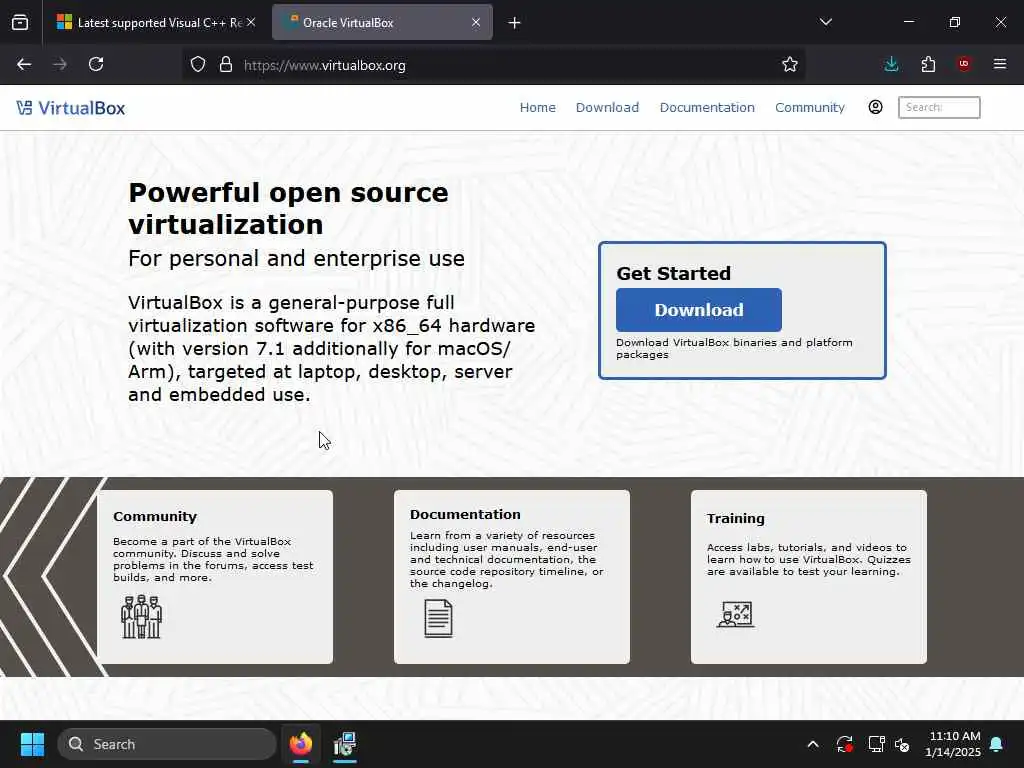Open the Firefox downloads panel
The width and height of the screenshot is (1024, 768).
point(891,64)
